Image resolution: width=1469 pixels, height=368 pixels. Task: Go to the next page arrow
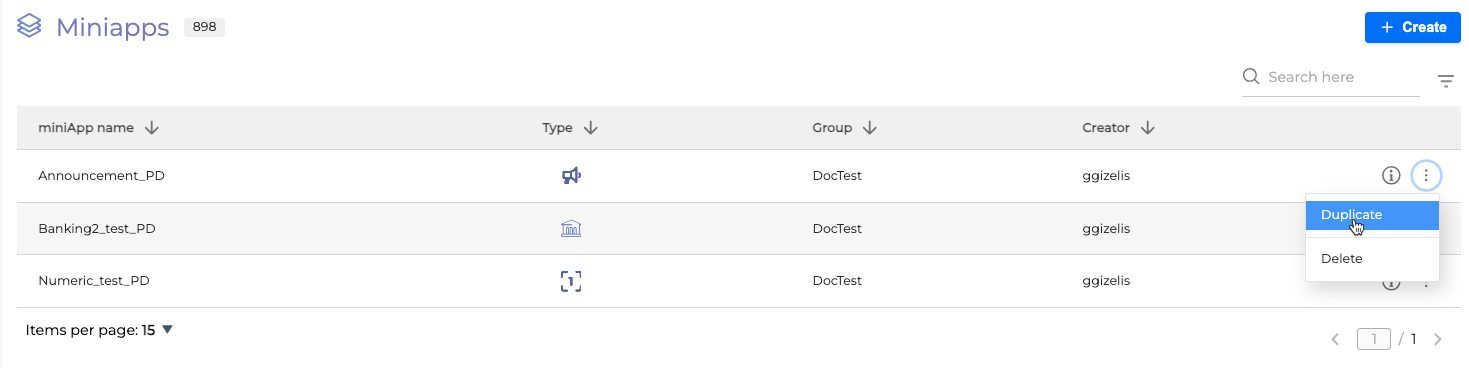pos(1438,340)
